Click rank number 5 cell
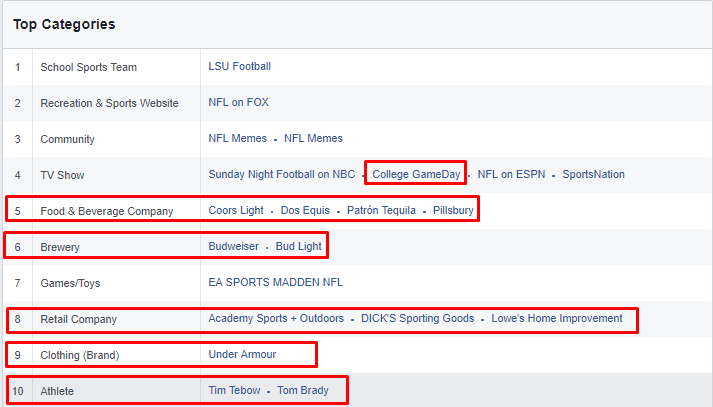713x407 pixels. click(x=18, y=211)
